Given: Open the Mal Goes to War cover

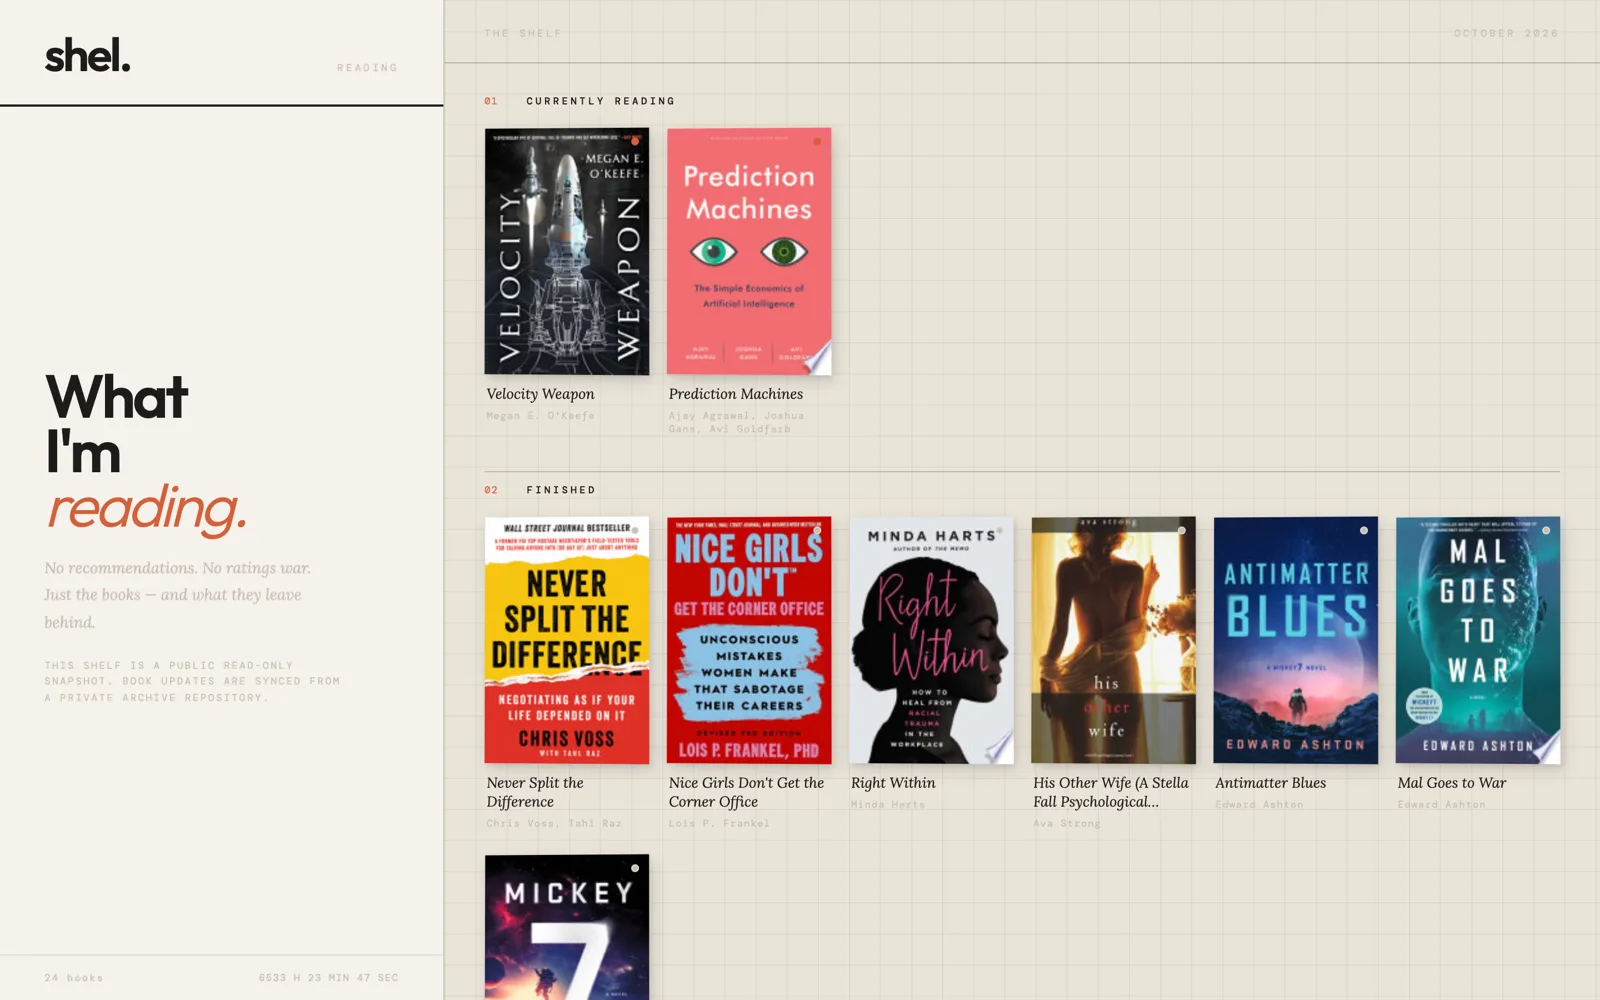Looking at the screenshot, I should [x=1478, y=640].
